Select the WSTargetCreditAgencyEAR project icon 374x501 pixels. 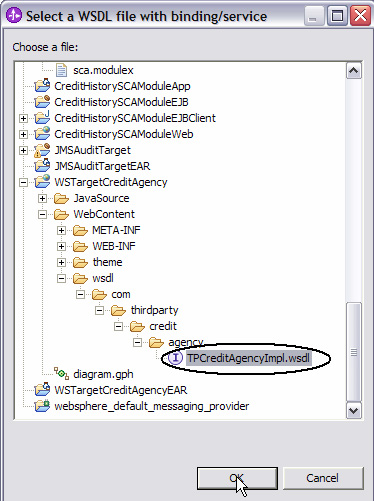[x=42, y=390]
